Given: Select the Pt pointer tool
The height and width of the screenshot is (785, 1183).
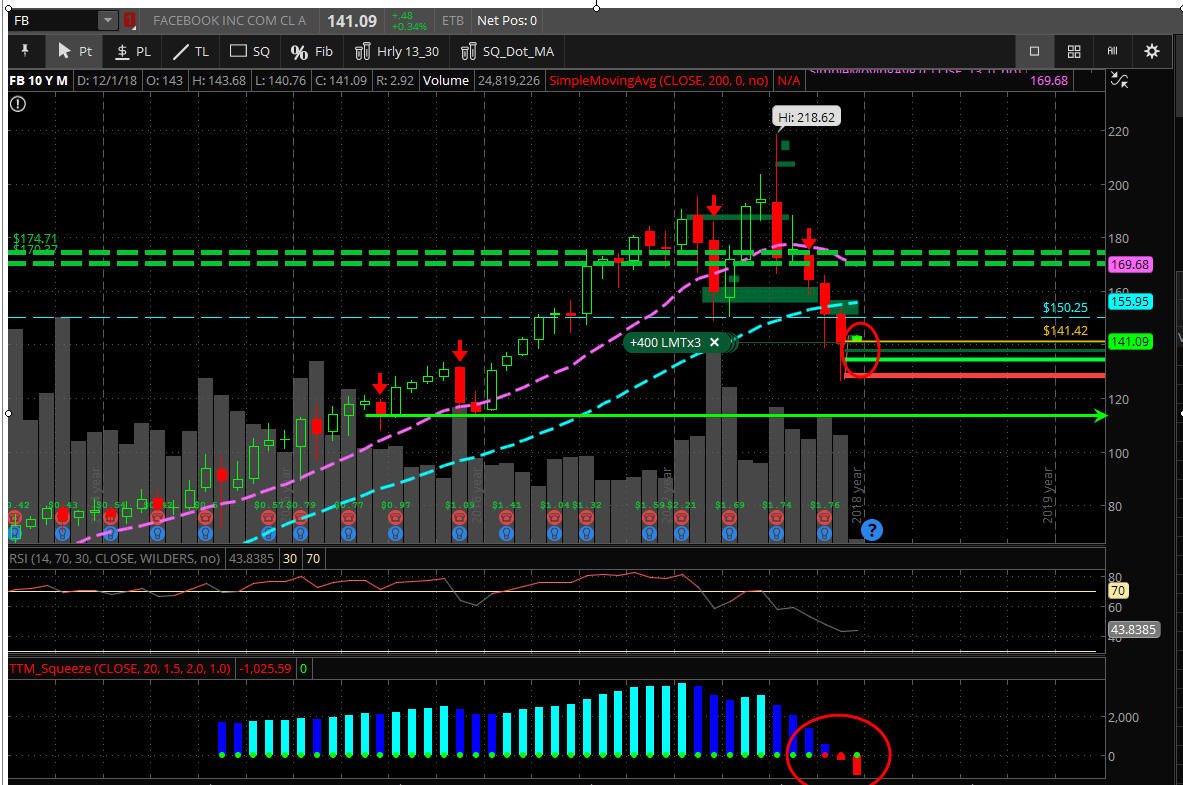Looking at the screenshot, I should coord(75,51).
